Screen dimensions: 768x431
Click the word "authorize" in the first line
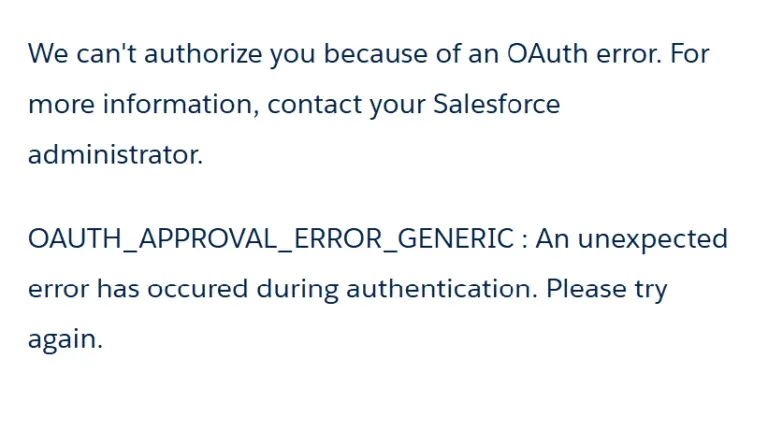click(202, 54)
